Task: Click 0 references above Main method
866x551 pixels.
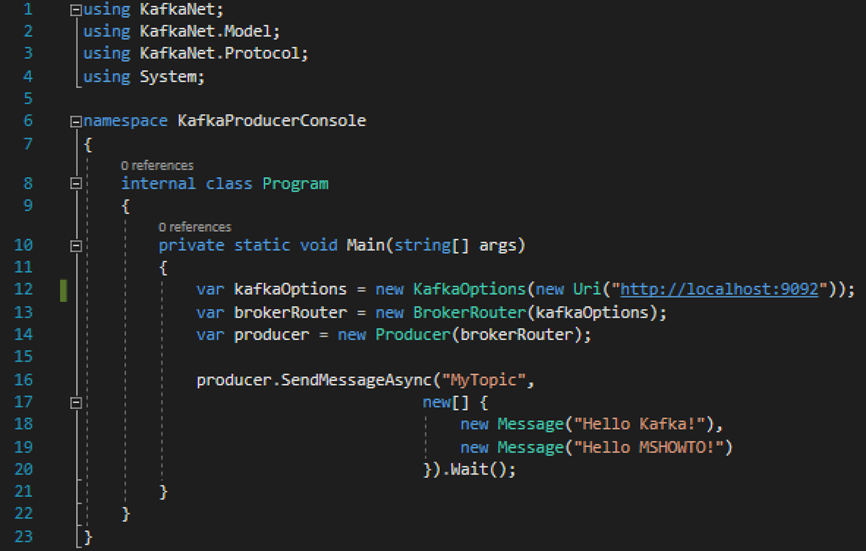Action: point(195,227)
